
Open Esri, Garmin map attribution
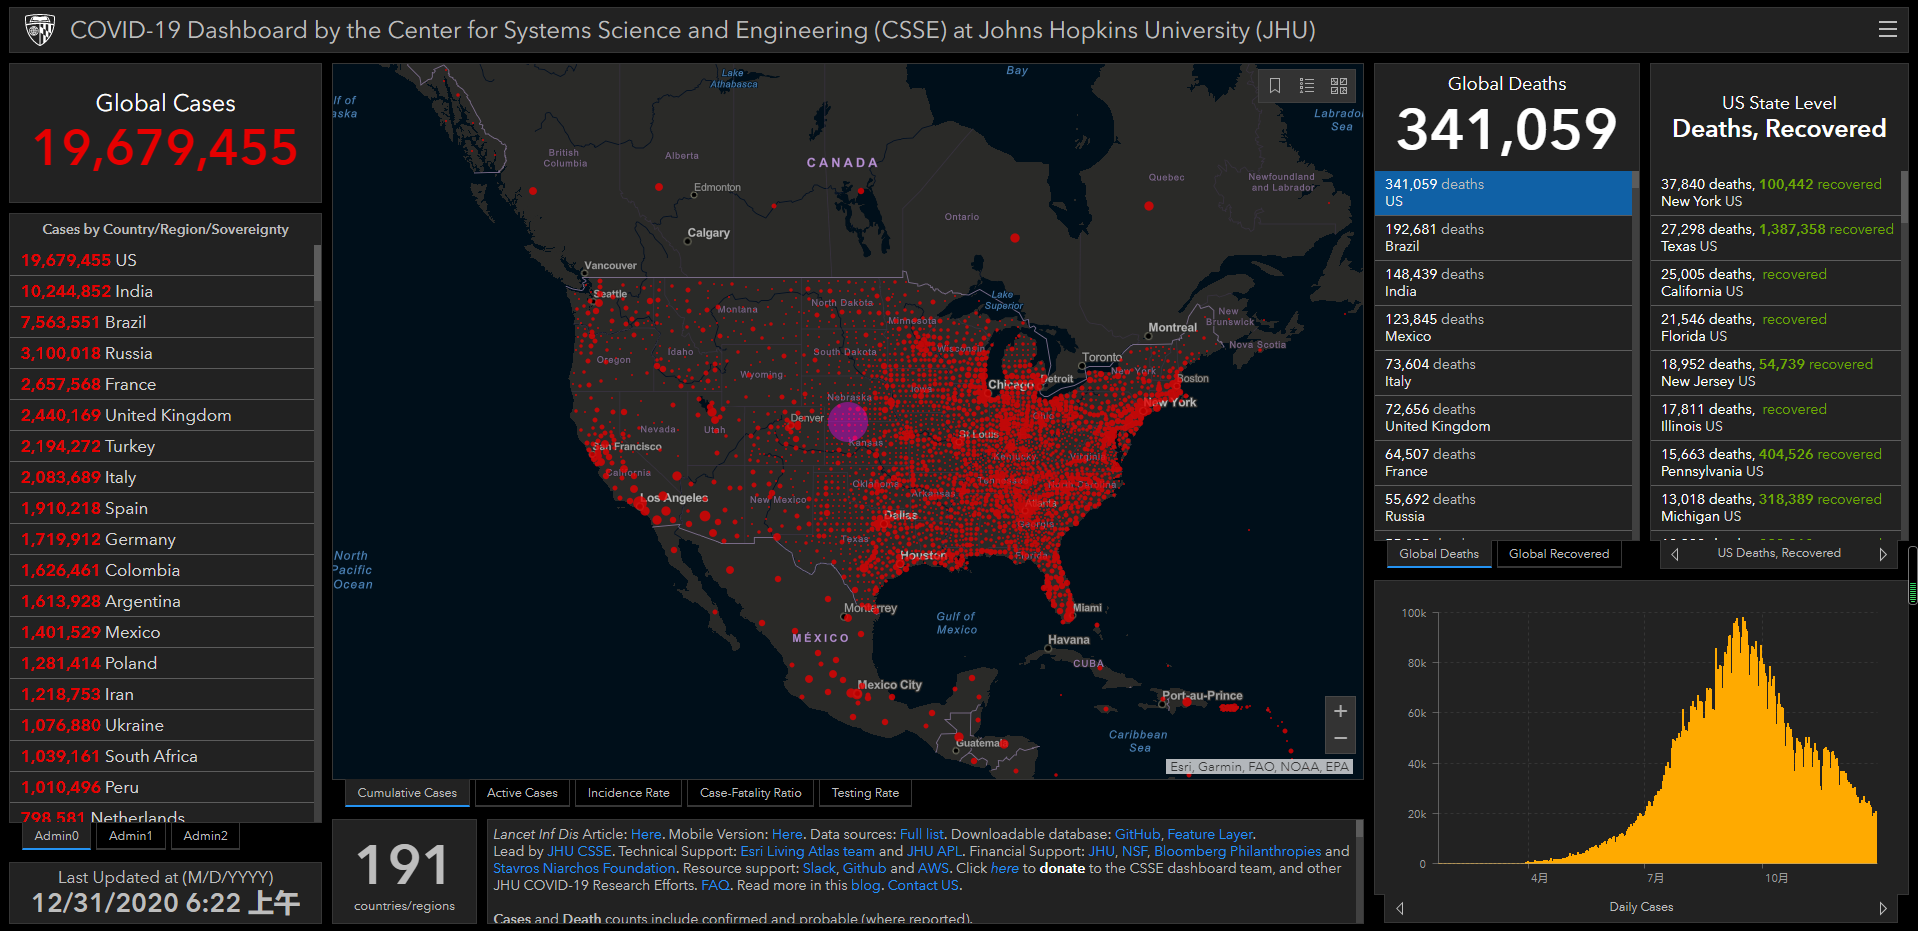(x=1260, y=767)
